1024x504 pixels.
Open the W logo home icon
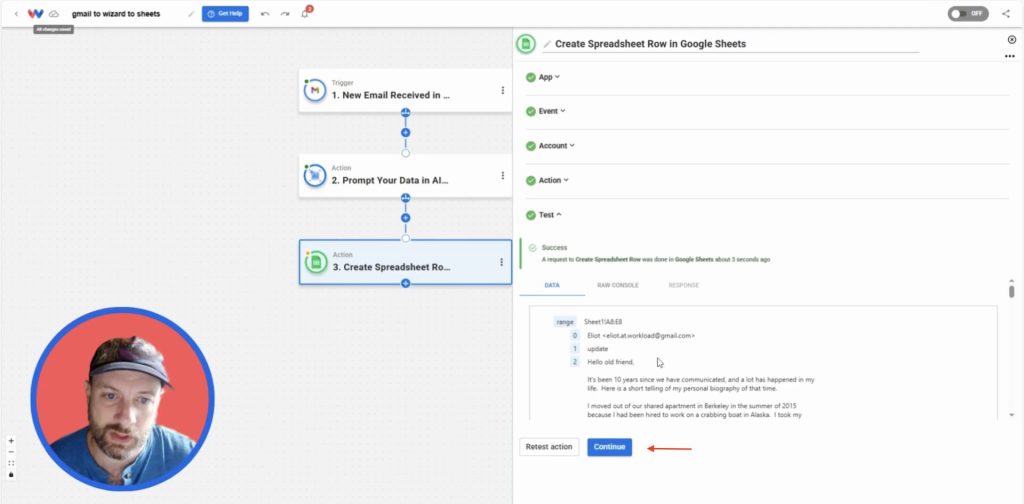[35, 14]
